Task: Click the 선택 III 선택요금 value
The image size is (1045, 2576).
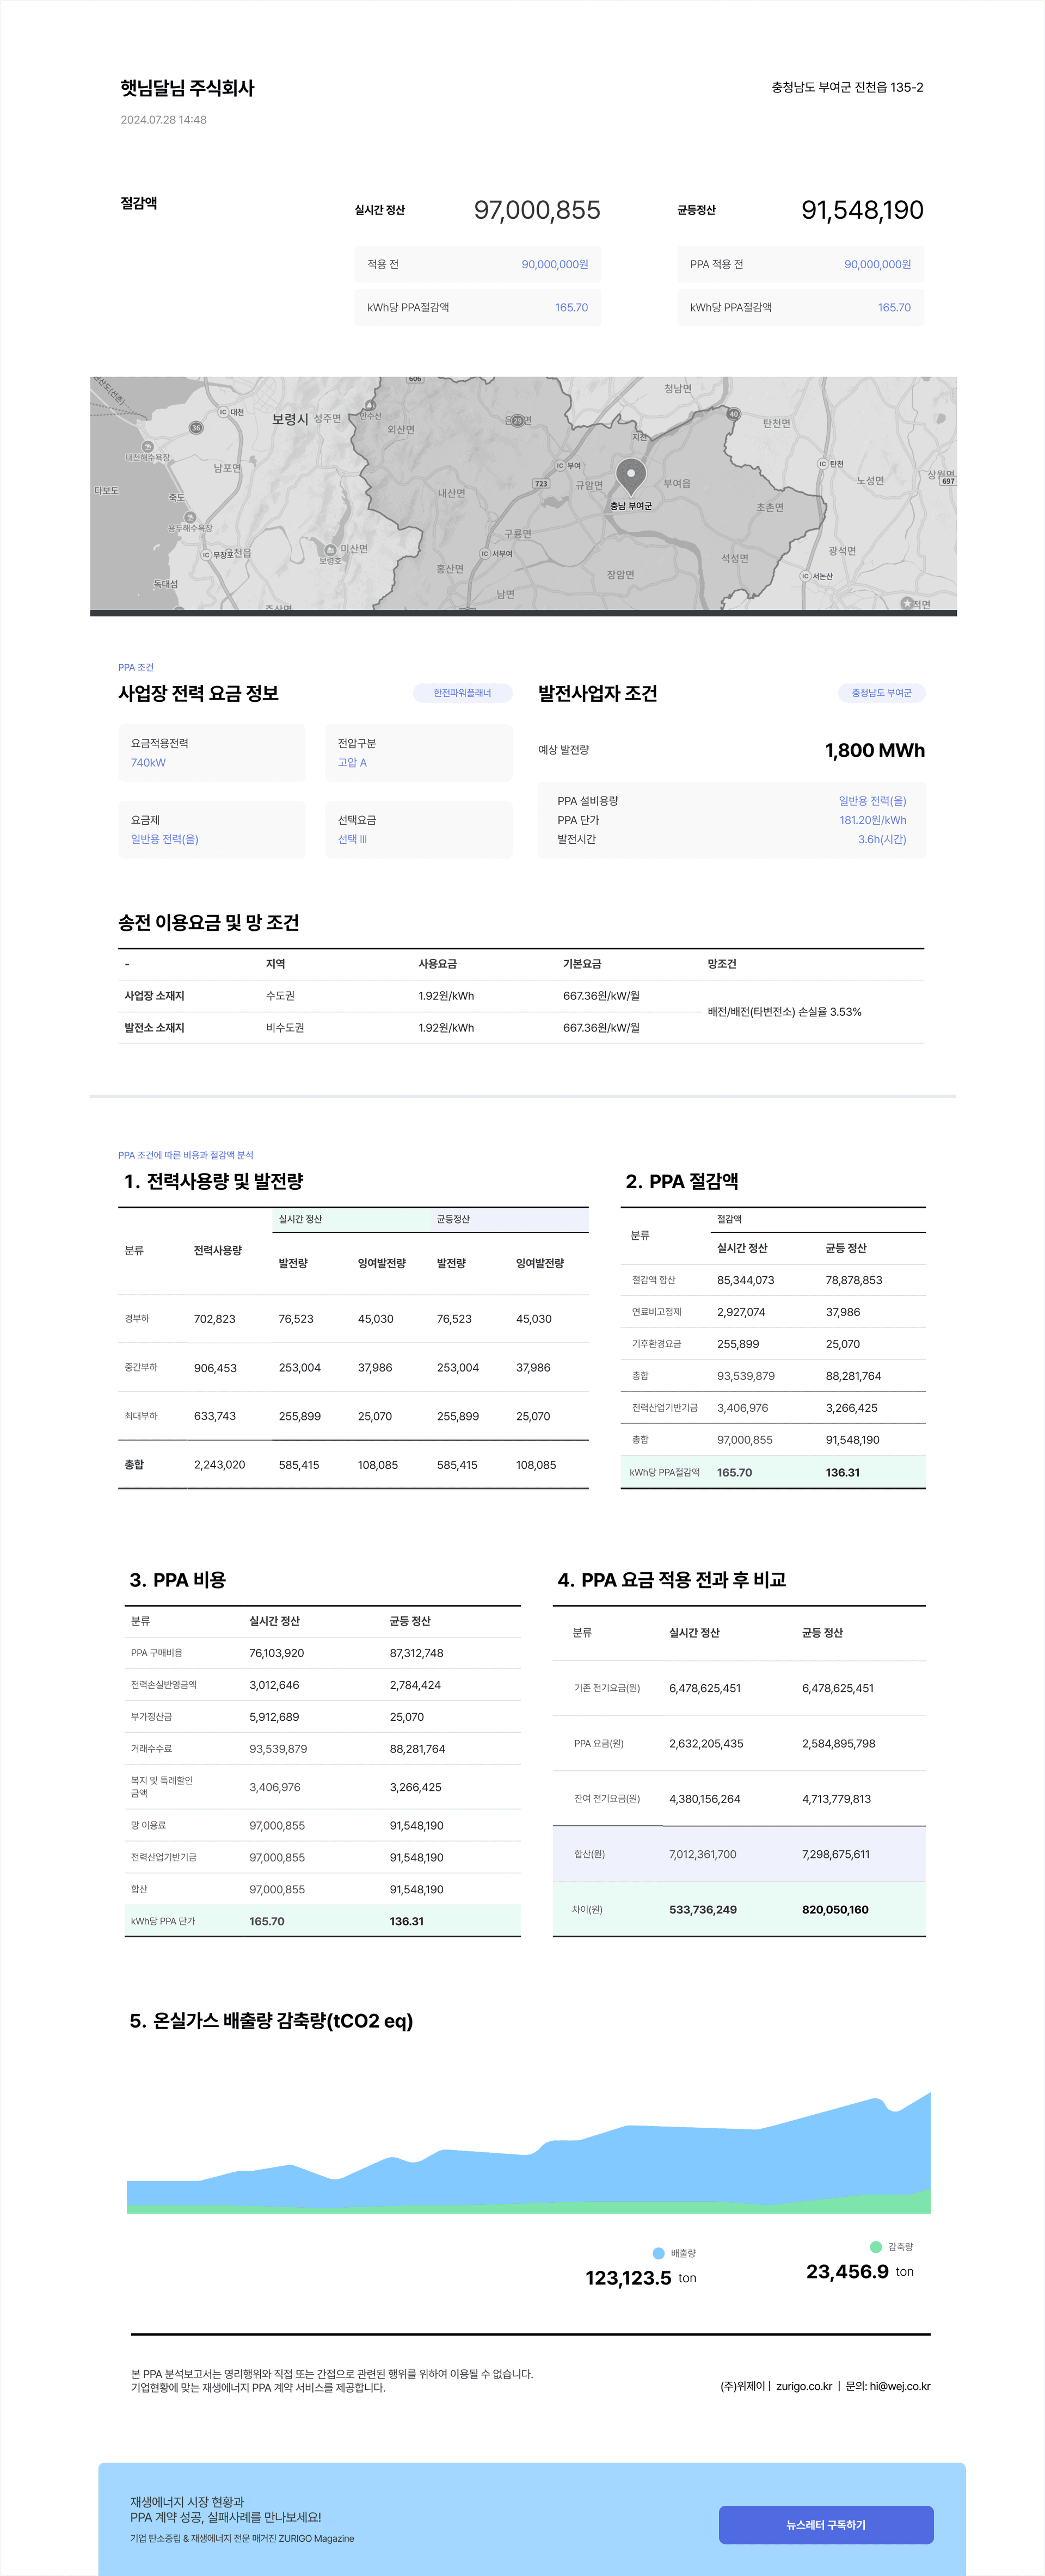Action: pos(352,839)
